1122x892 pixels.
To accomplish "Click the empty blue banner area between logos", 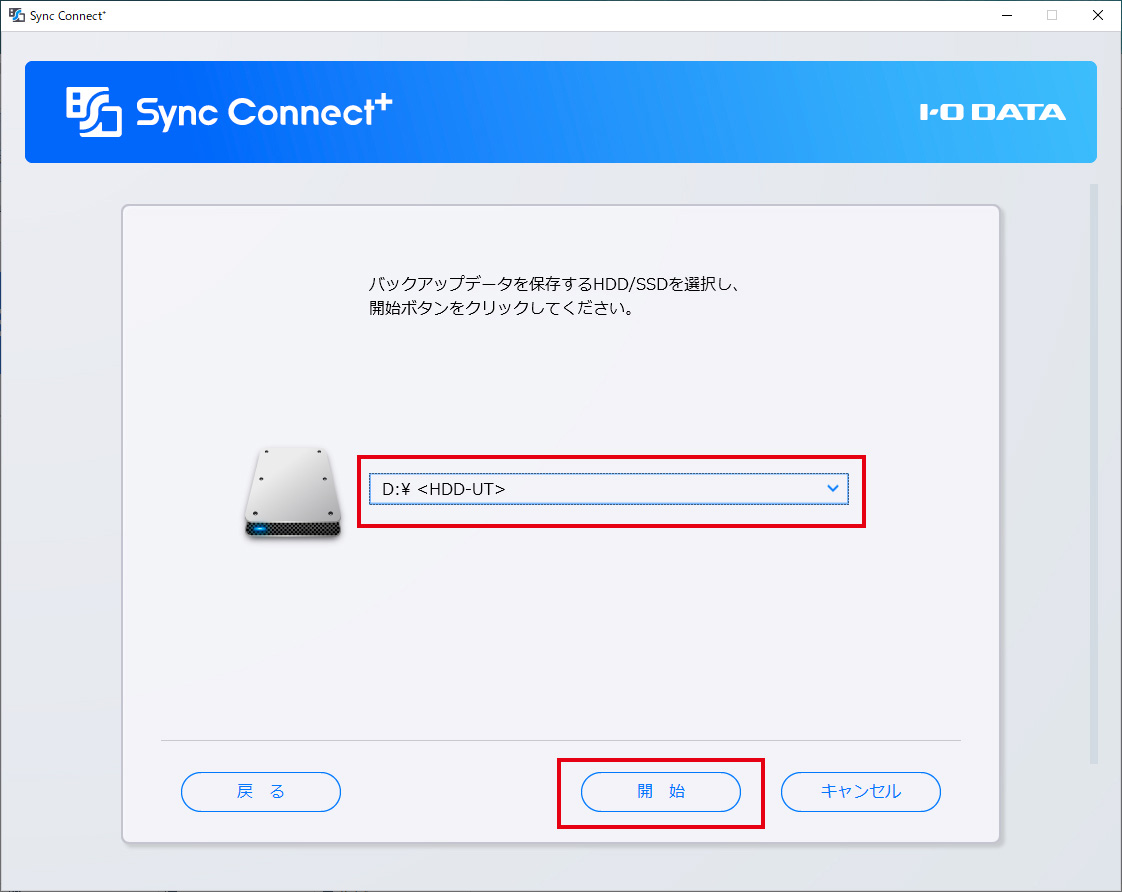I will pos(650,112).
